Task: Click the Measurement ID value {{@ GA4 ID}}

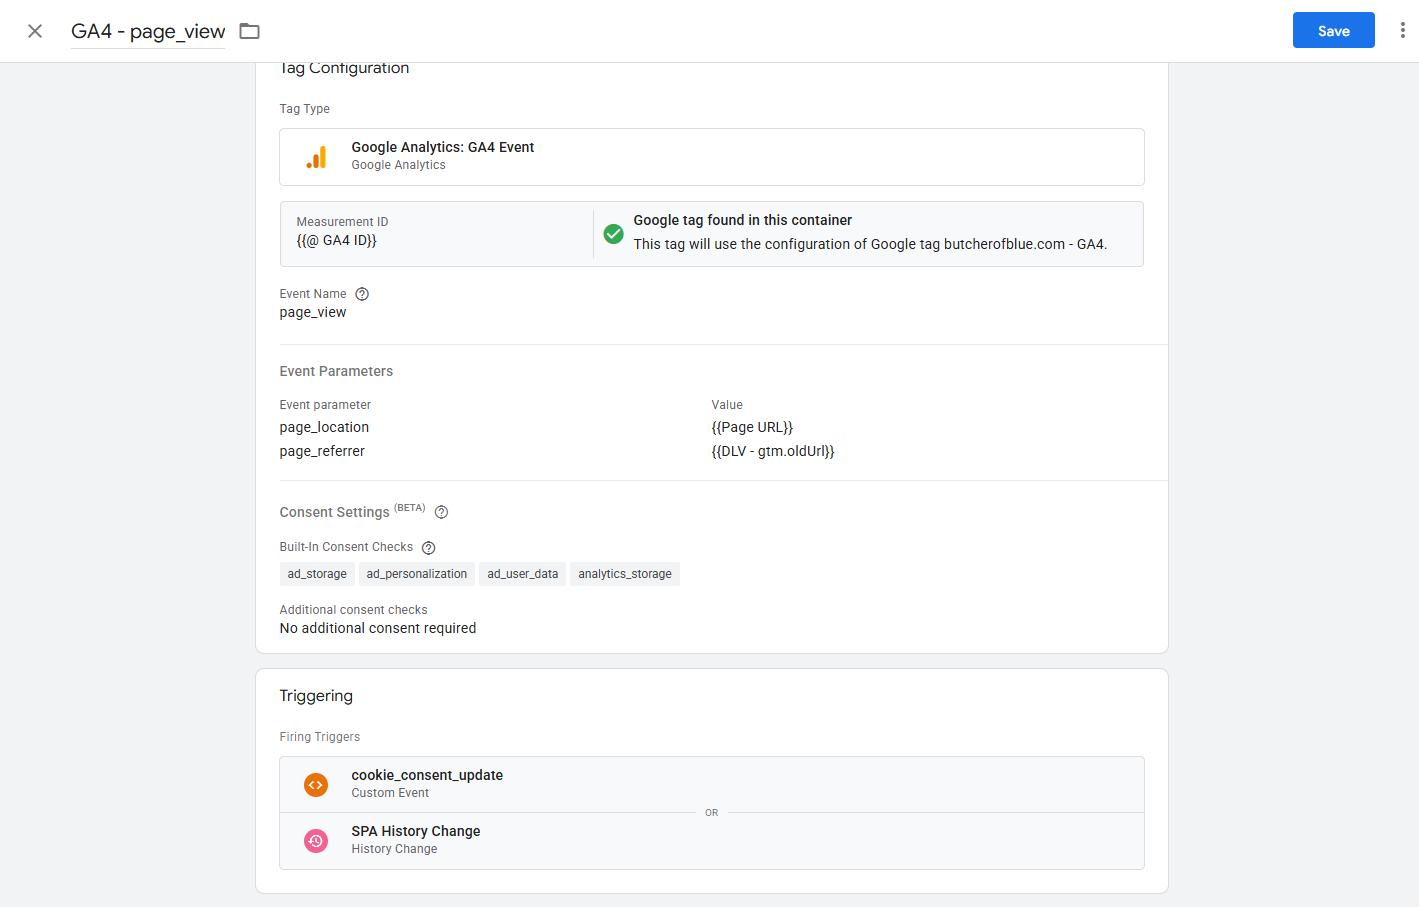Action: (336, 241)
